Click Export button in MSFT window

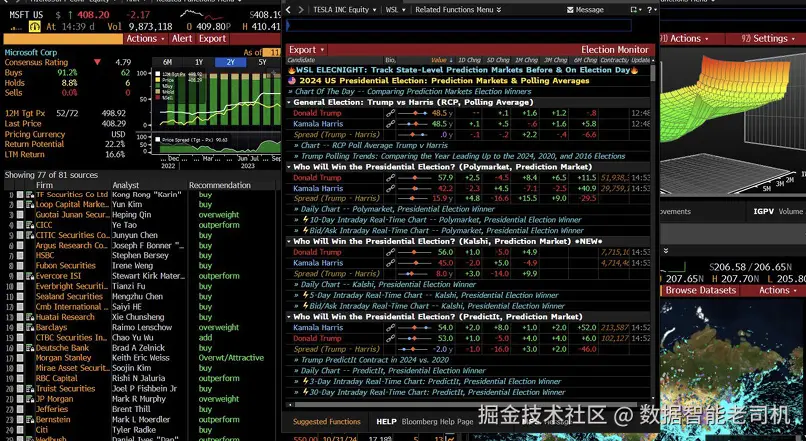point(212,39)
